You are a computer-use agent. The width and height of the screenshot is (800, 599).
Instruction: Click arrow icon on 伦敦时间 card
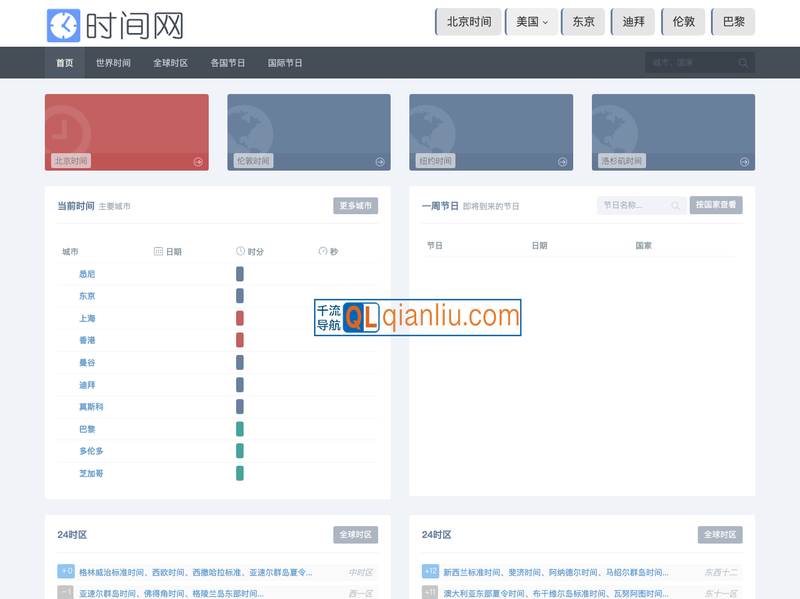tap(380, 161)
